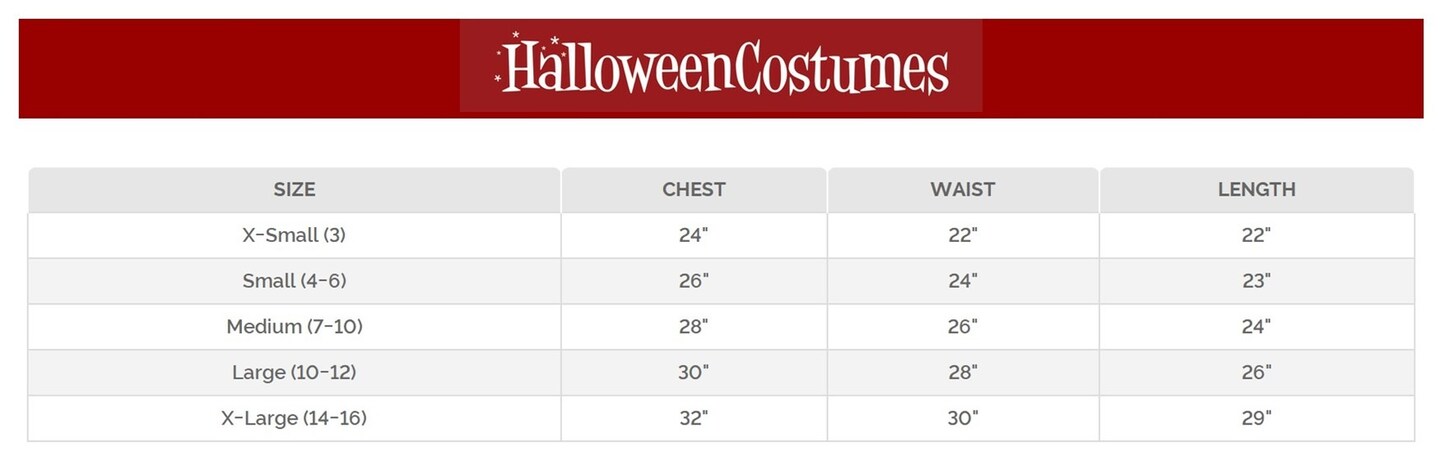This screenshot has height=469, width=1440.
Task: Select the Small (4-6) size row
Action: 294,281
